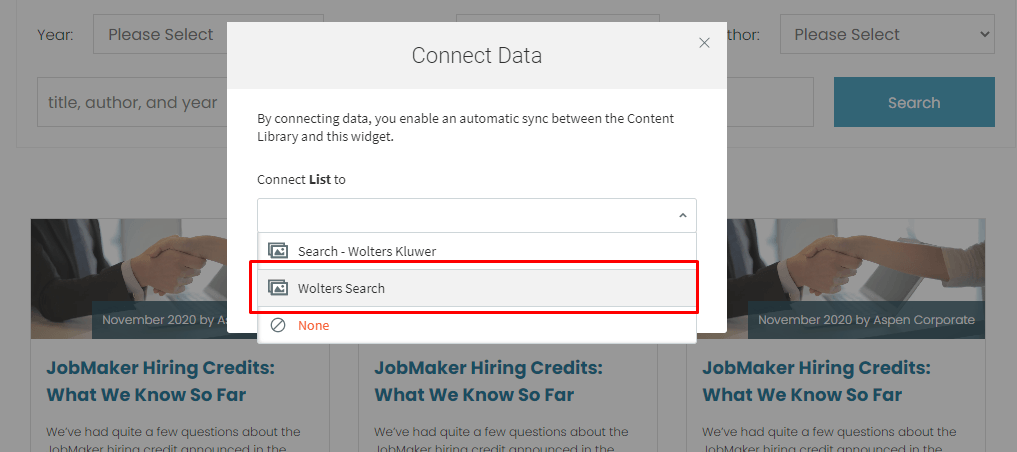Click the right card's November 2020 by Aspen Corporate label
This screenshot has height=452, width=1017.
point(865,320)
